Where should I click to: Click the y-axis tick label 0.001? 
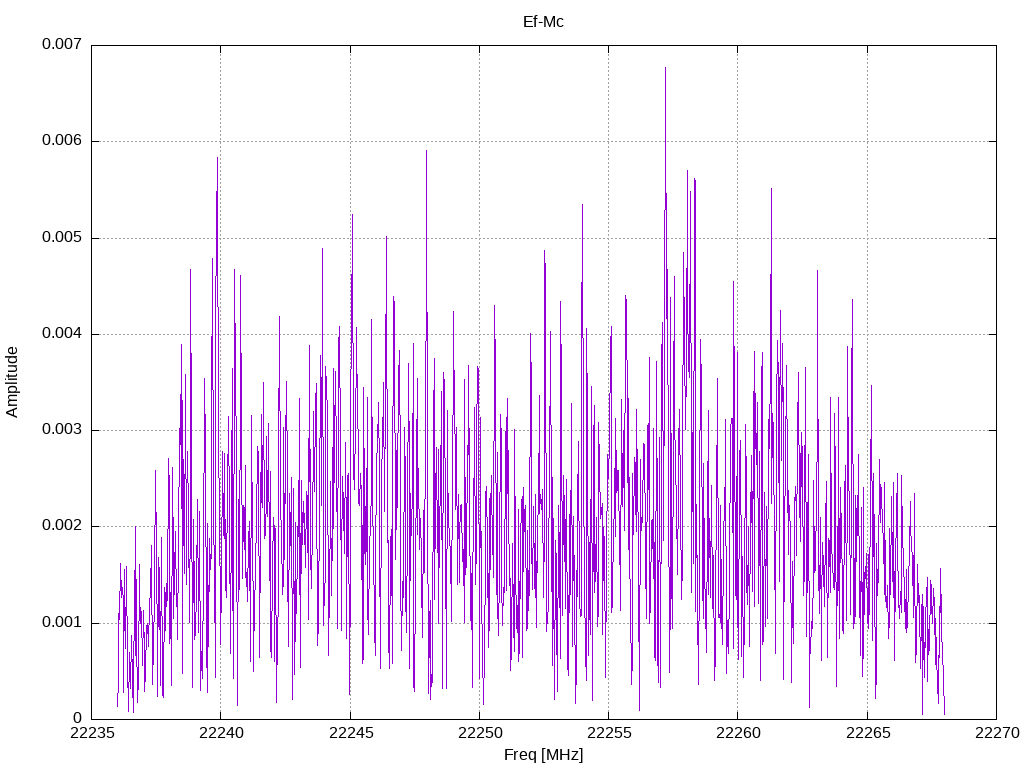coord(62,622)
